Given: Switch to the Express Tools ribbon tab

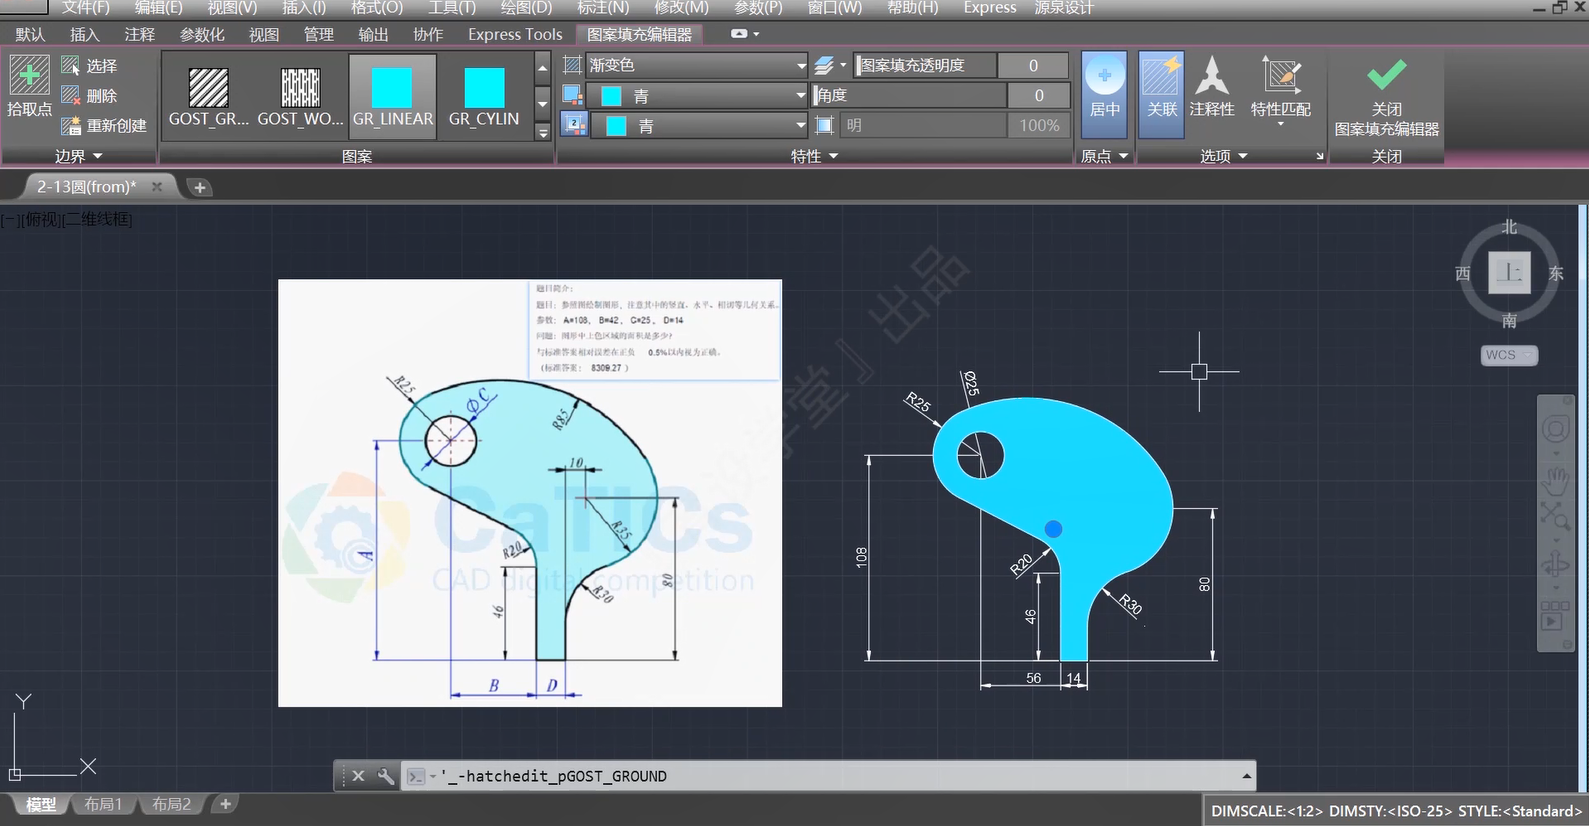Looking at the screenshot, I should (x=515, y=34).
